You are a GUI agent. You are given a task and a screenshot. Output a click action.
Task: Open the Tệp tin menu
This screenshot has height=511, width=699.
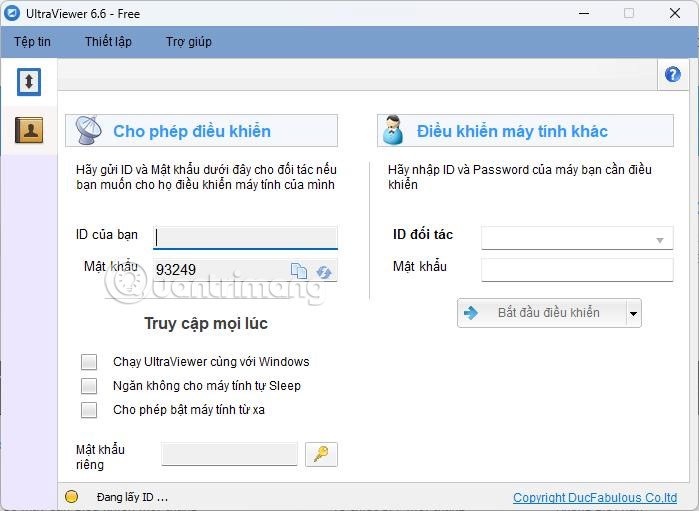(x=32, y=42)
